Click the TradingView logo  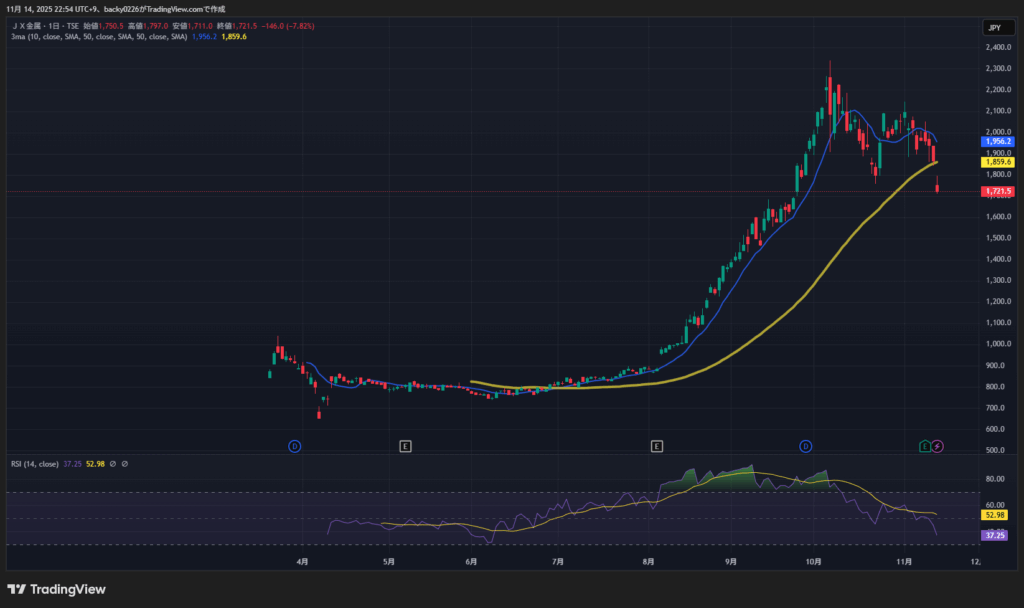pos(56,589)
